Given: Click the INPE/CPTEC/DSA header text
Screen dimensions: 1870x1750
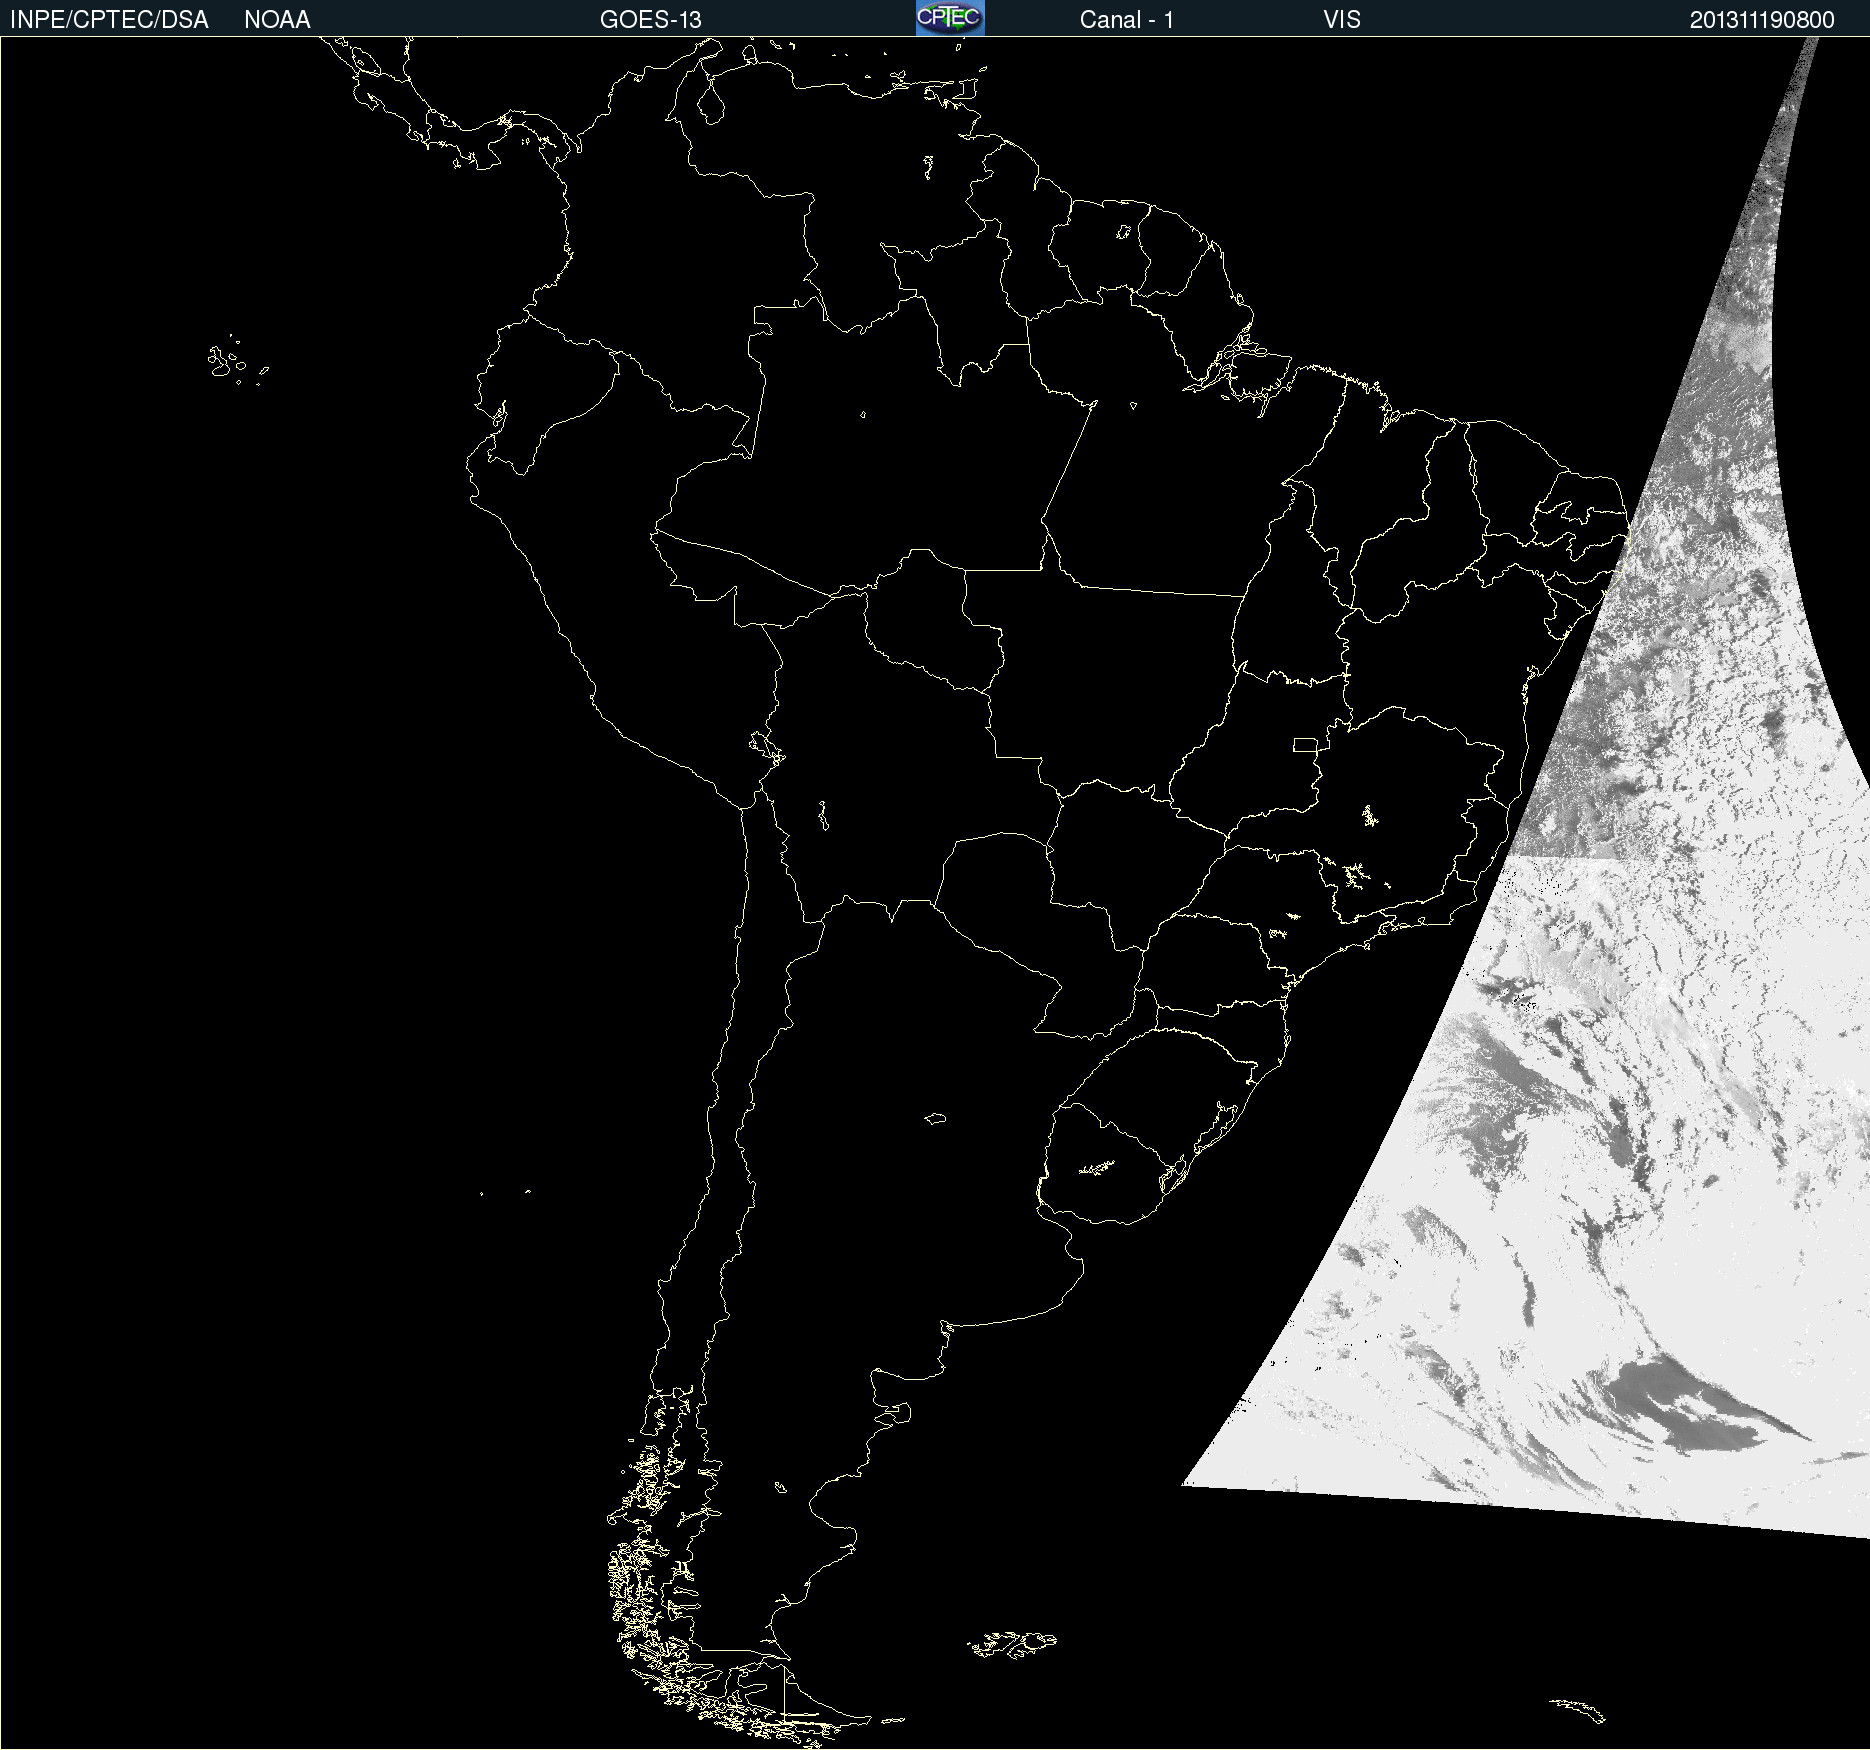Looking at the screenshot, I should 109,20.
